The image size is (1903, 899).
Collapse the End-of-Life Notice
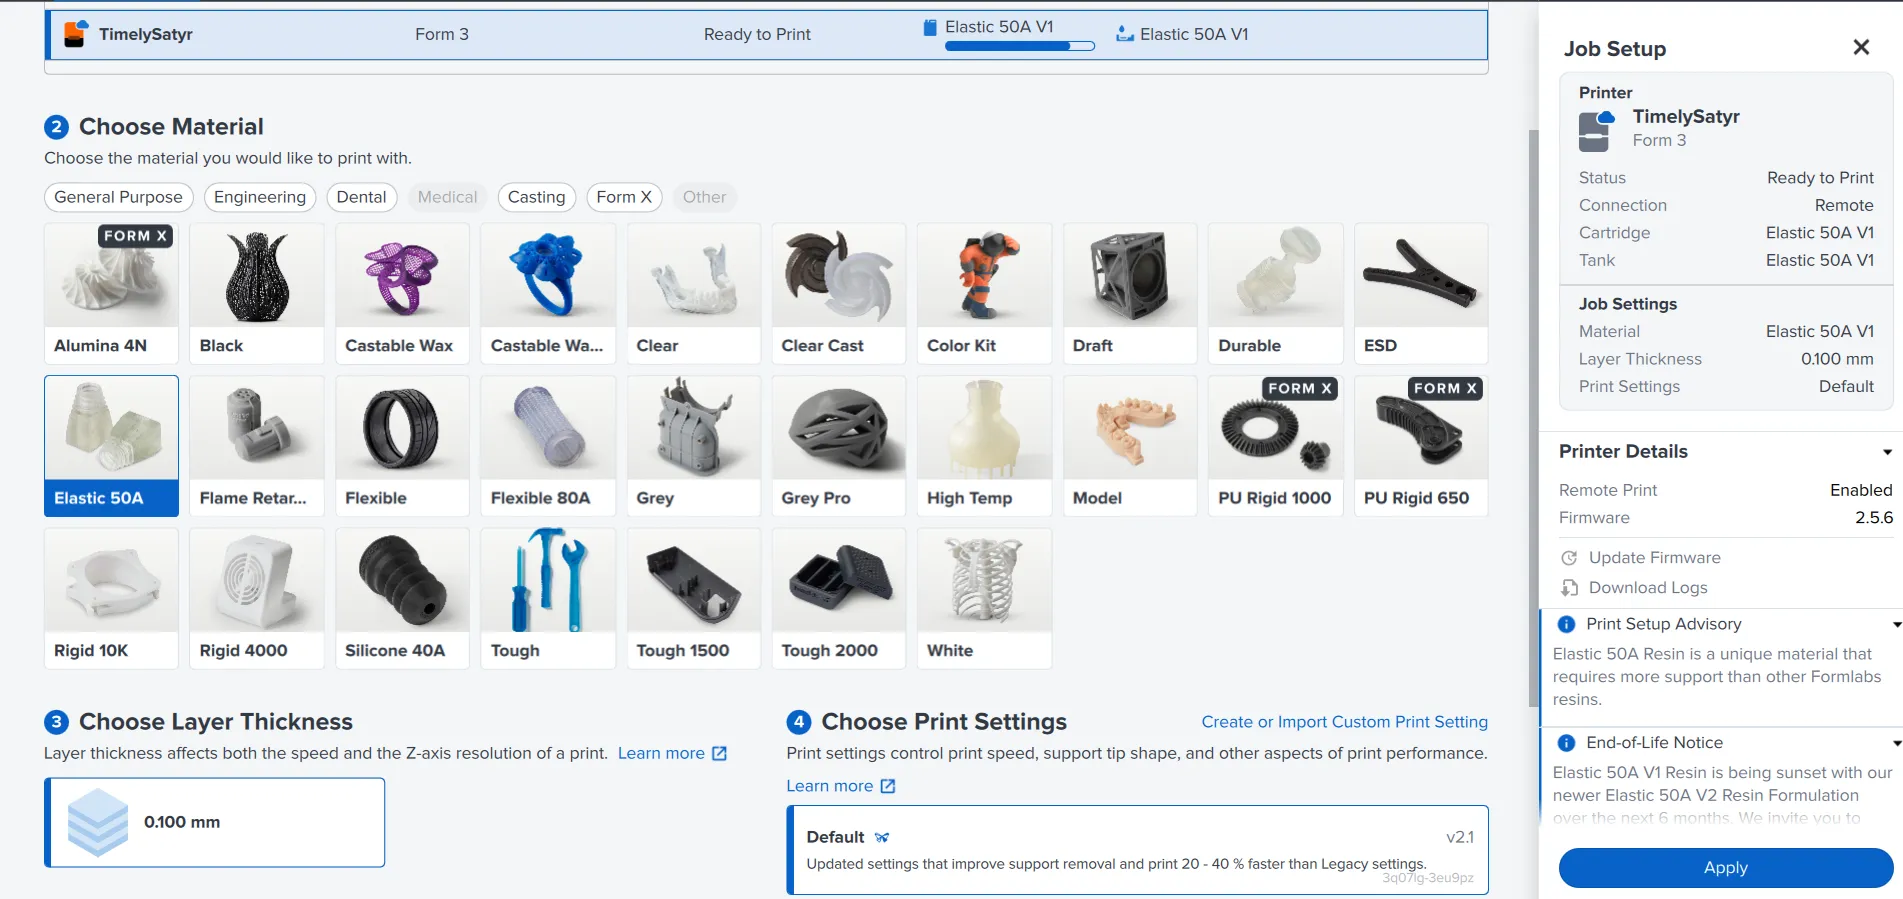tap(1896, 743)
